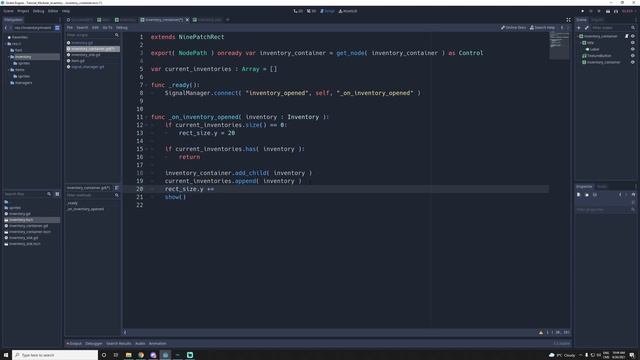
Task: Close the inventory_container scene tab
Action: pyautogui.click(x=187, y=20)
